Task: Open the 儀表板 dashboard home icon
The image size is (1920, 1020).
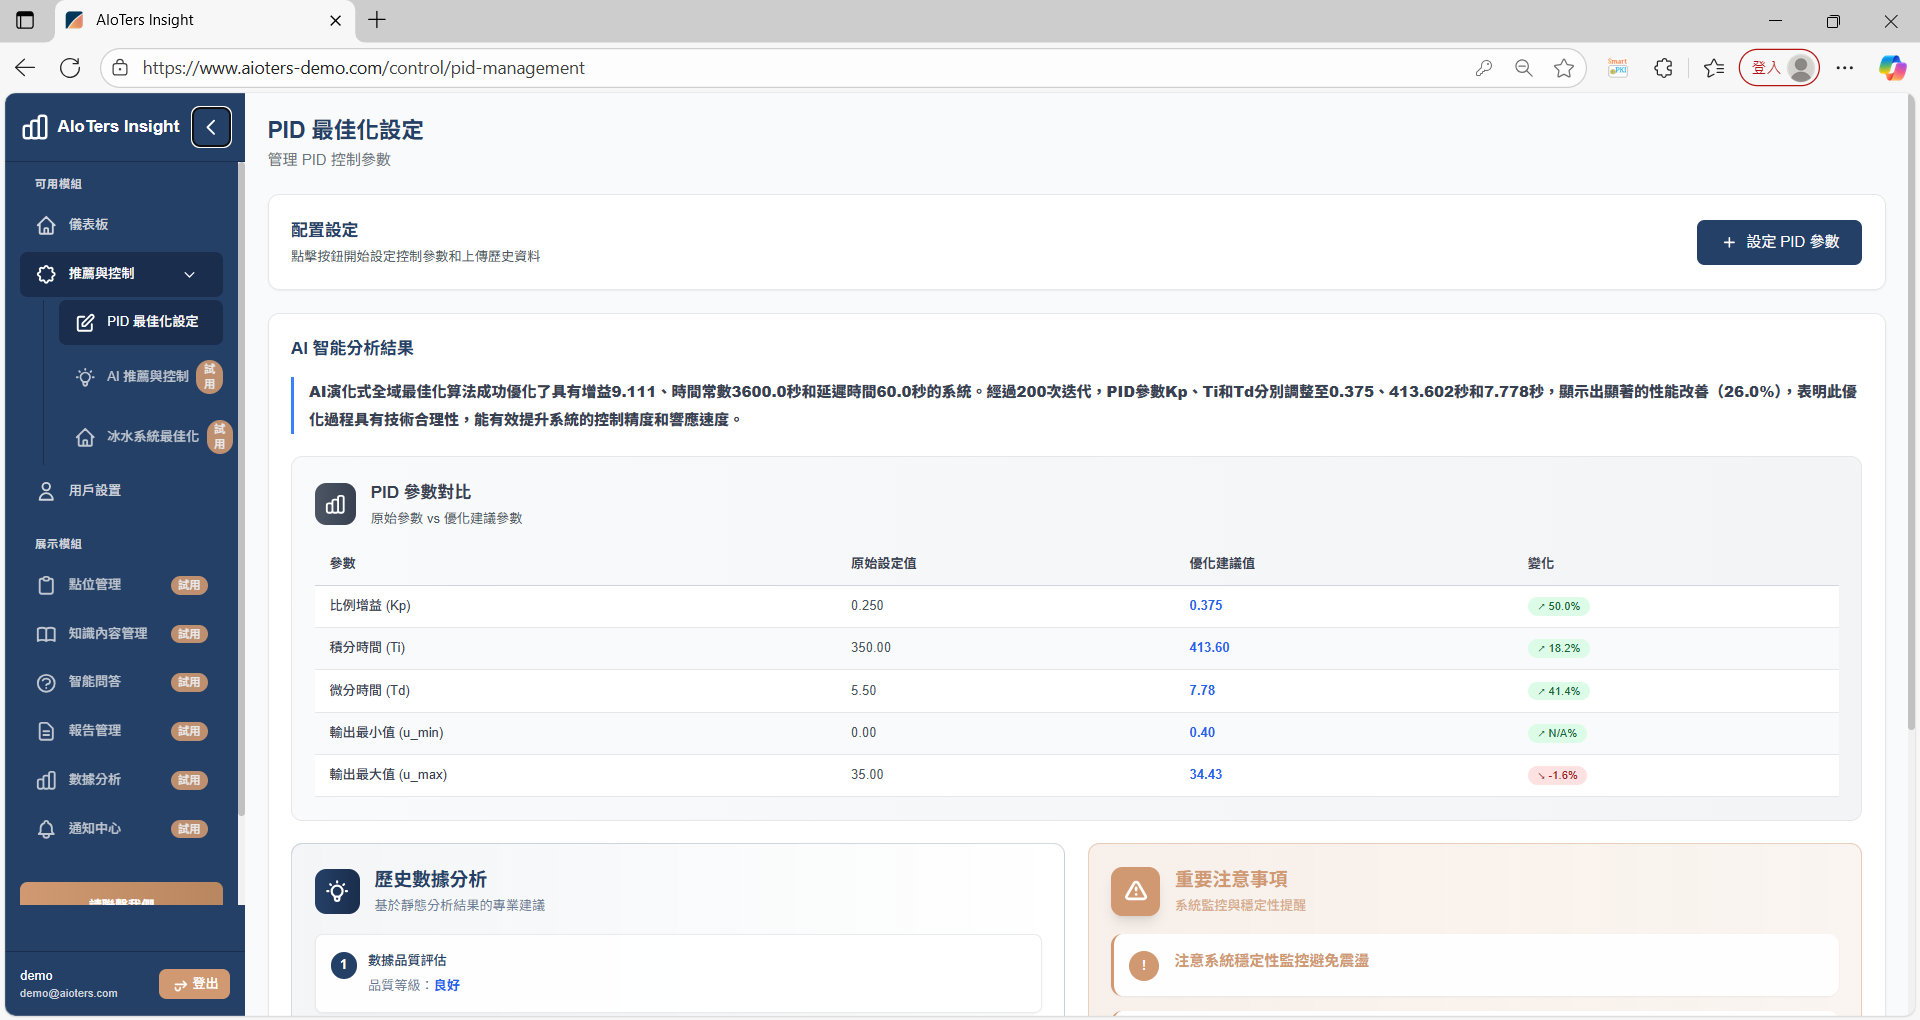Action: [46, 225]
